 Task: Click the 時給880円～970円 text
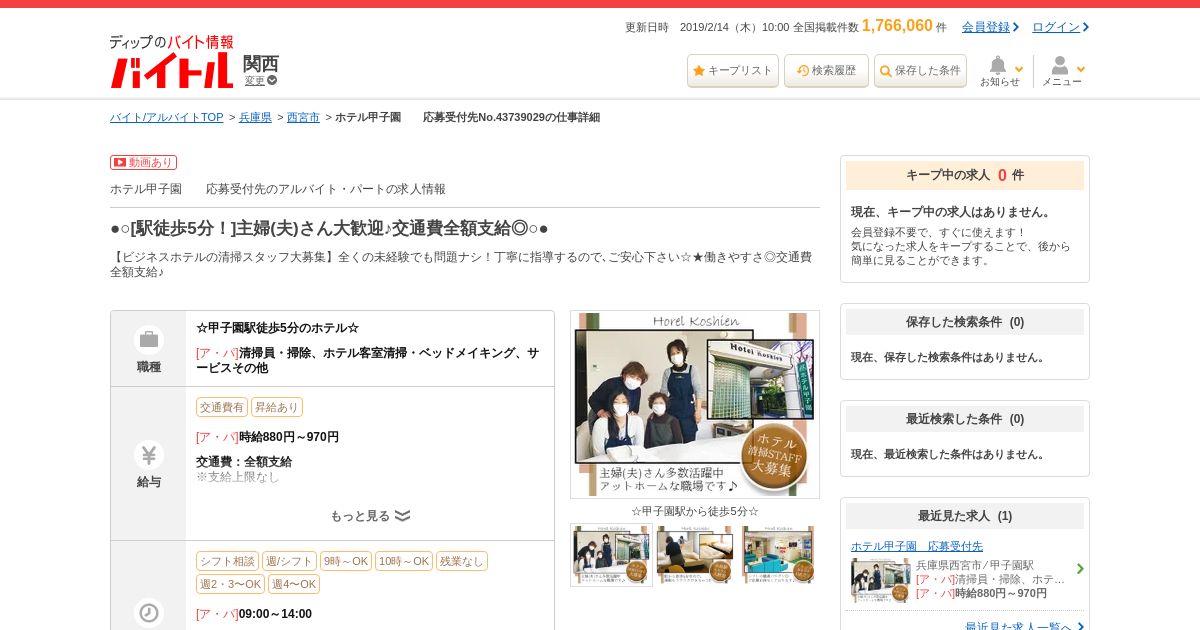pyautogui.click(x=289, y=437)
